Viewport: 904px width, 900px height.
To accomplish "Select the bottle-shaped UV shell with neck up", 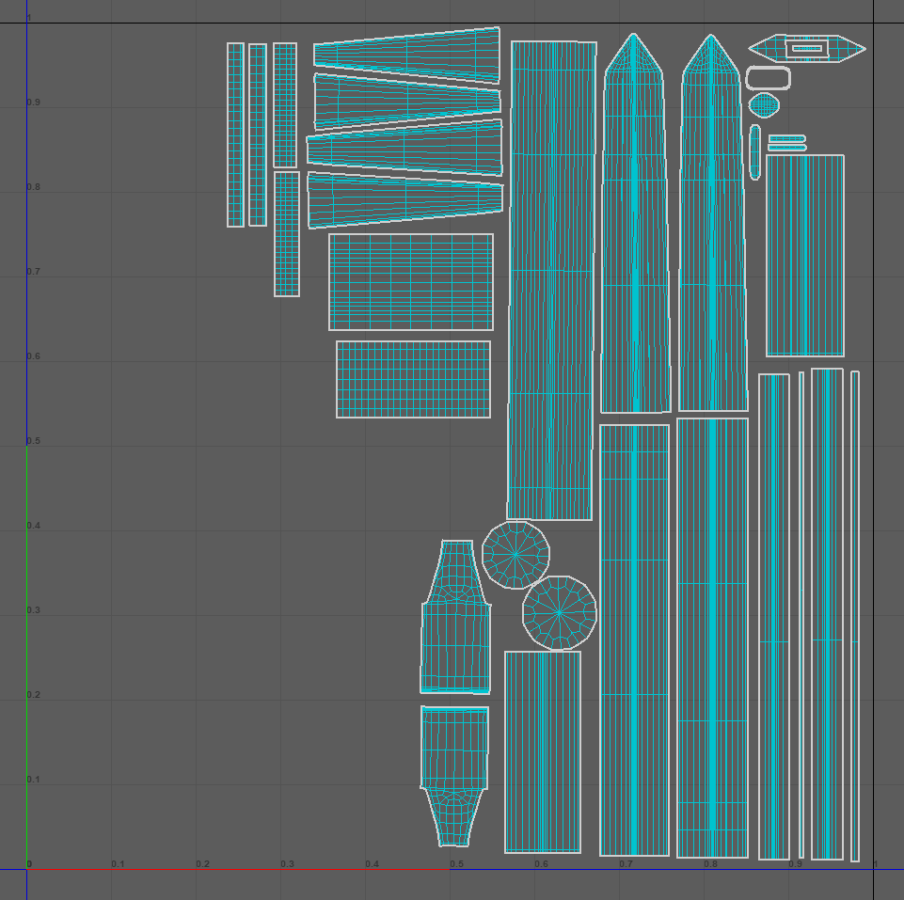I will click(455, 616).
